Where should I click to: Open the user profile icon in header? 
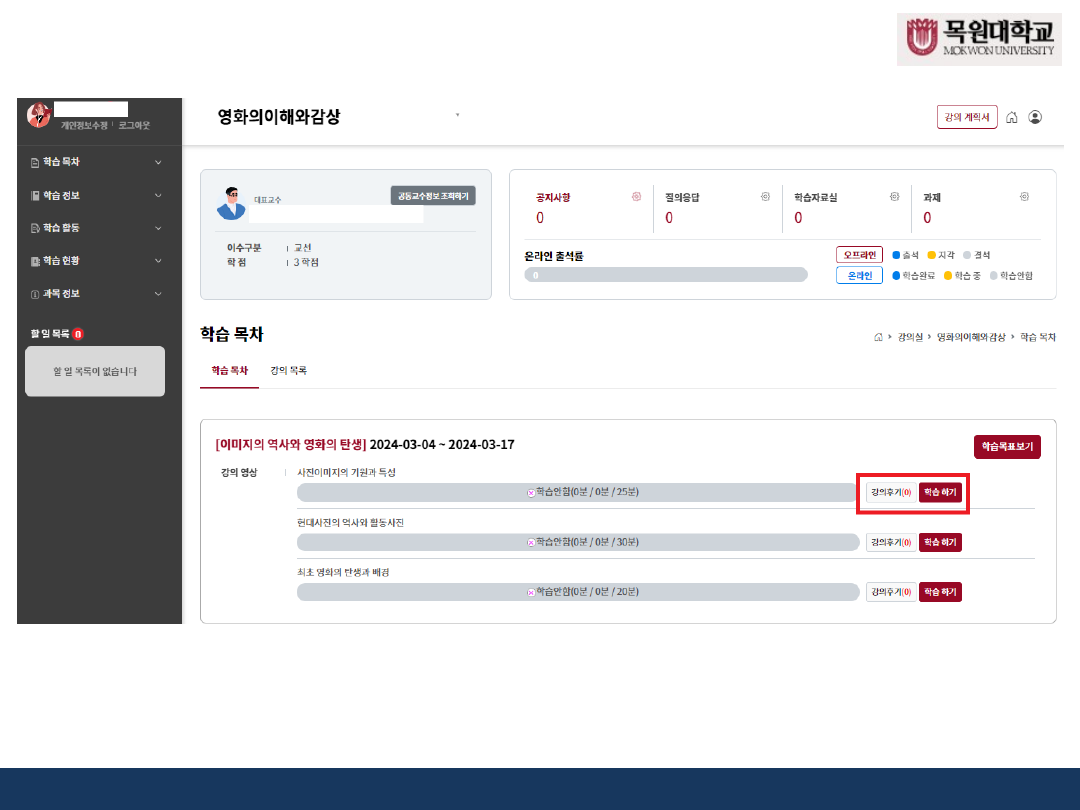coord(1035,117)
